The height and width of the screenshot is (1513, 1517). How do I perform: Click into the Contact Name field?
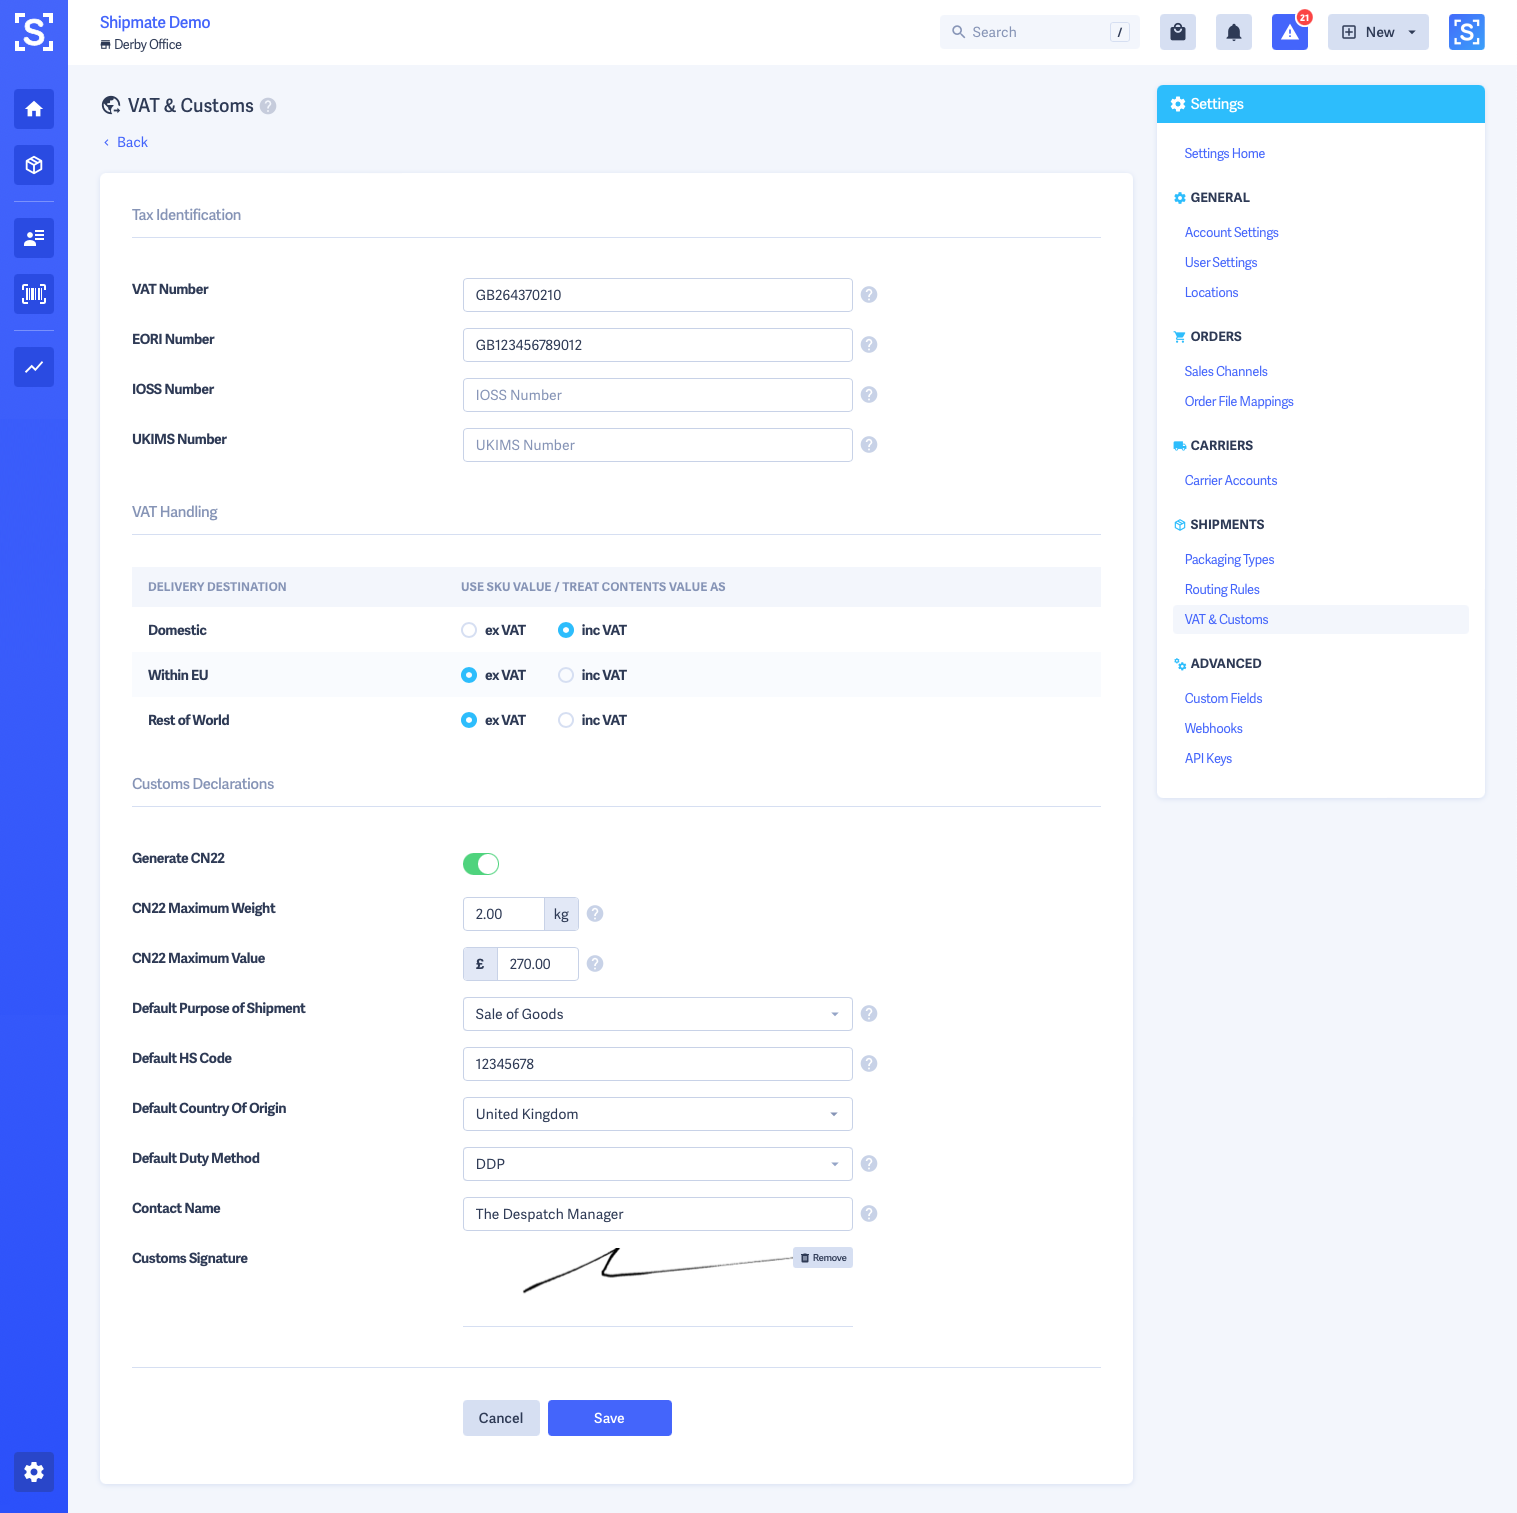[658, 1214]
